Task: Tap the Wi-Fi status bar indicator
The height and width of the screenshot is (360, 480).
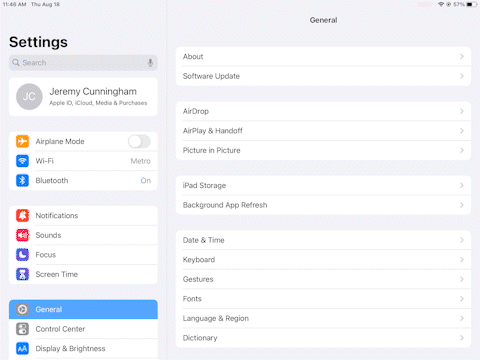Action: point(441,4)
